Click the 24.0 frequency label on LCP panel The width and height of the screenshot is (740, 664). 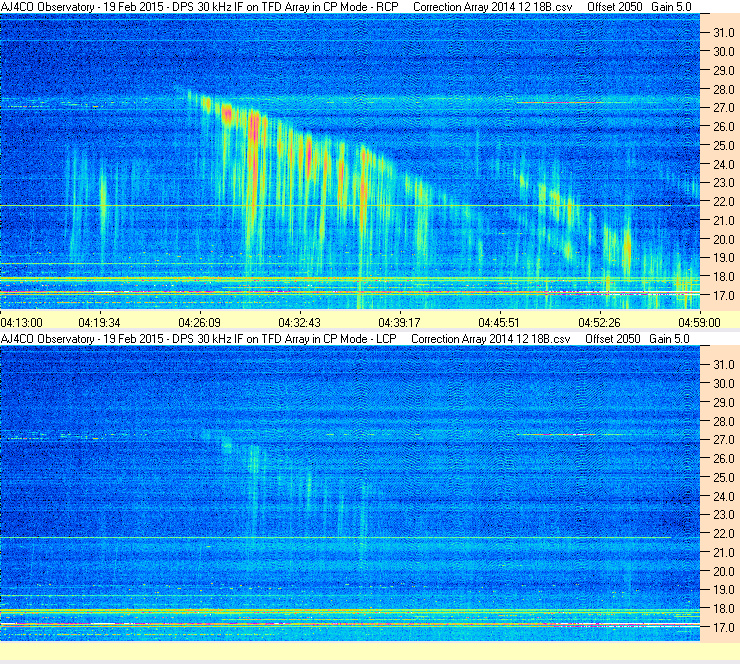724,496
